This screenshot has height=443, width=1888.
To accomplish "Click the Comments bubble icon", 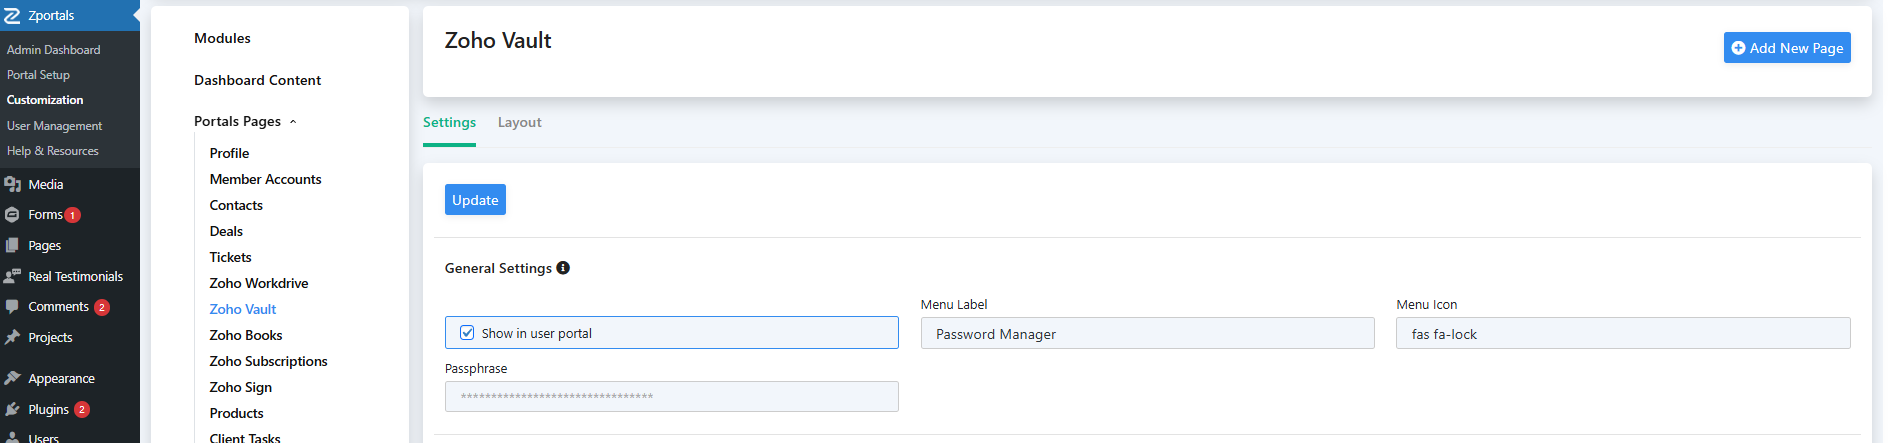I will point(12,307).
